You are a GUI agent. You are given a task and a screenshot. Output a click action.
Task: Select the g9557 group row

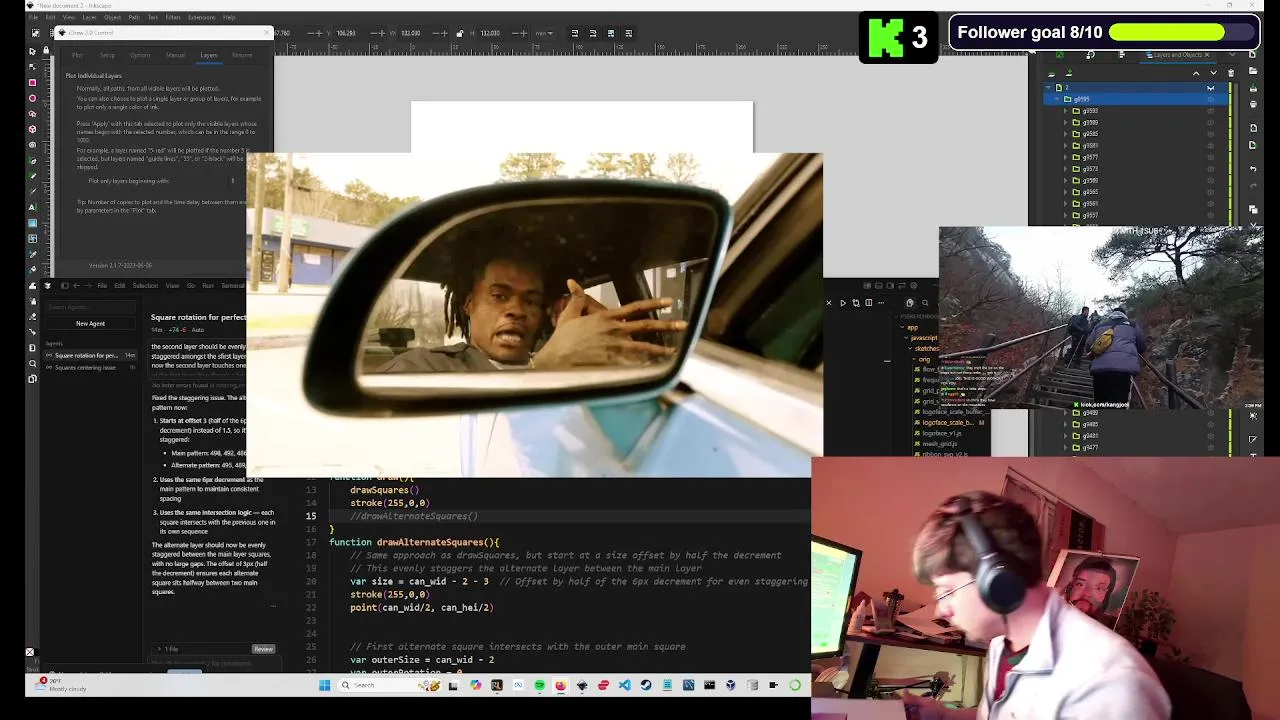pos(1134,215)
